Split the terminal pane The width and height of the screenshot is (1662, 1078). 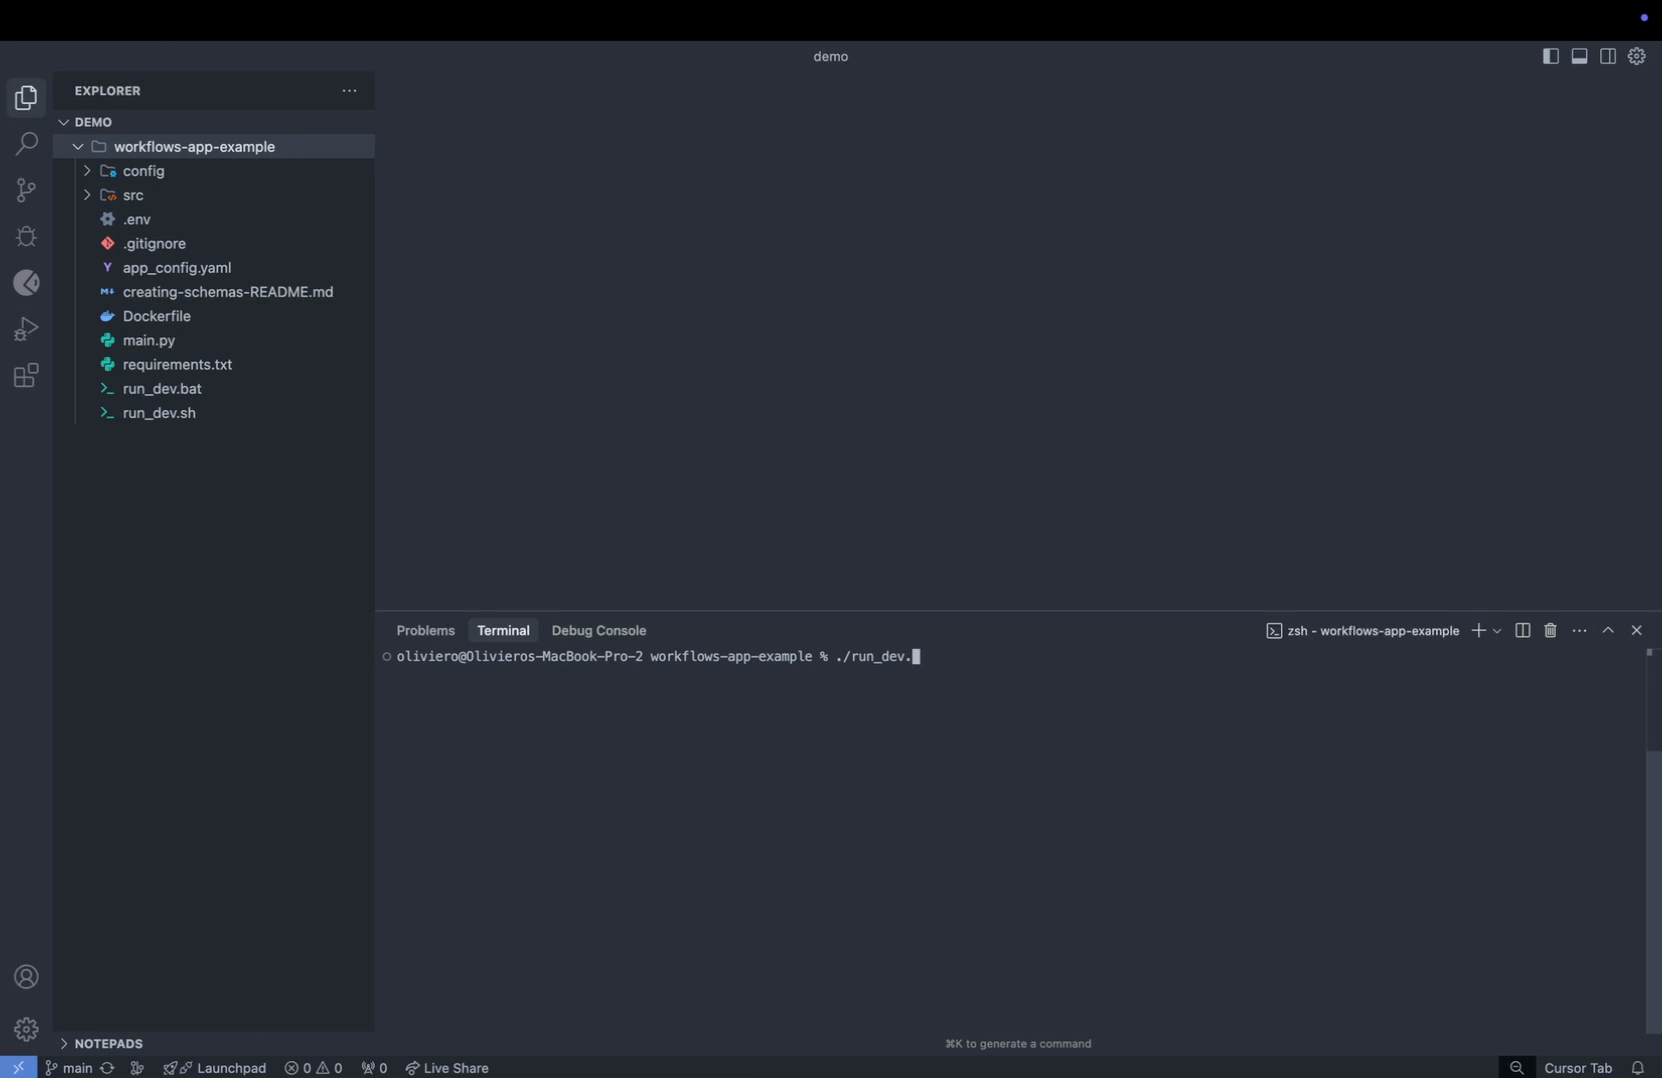point(1522,630)
